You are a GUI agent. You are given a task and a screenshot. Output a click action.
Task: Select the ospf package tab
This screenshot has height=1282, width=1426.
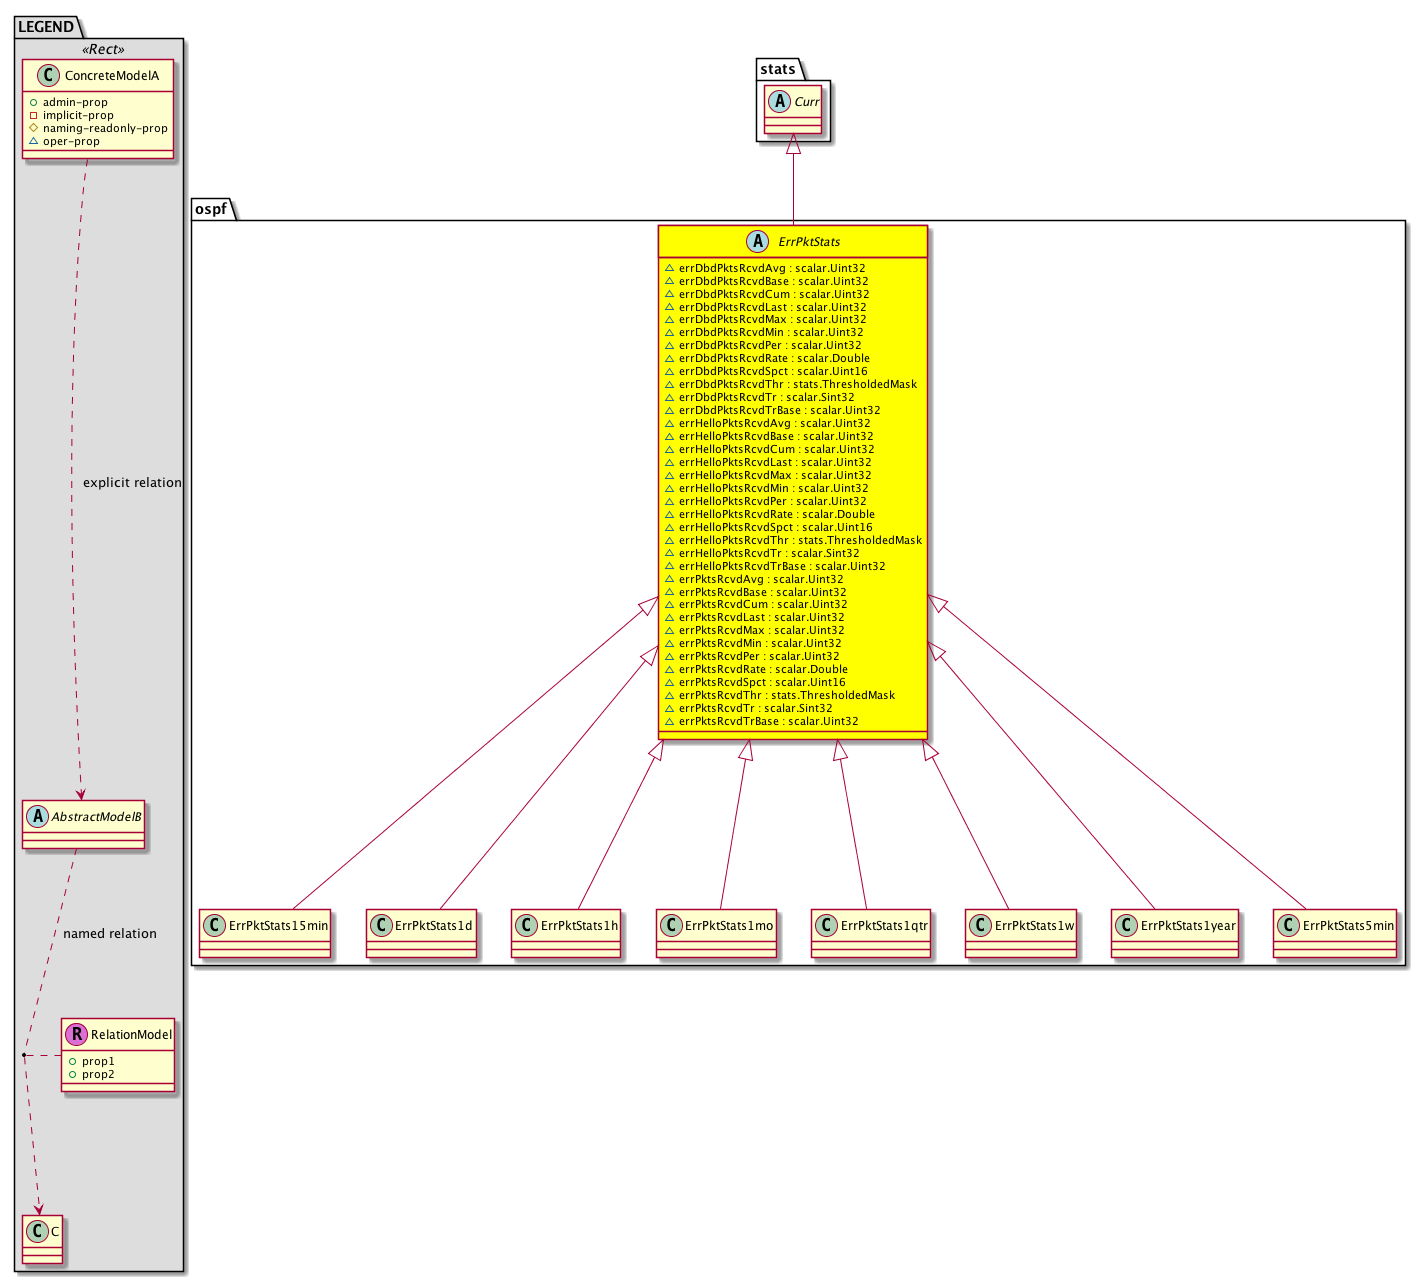[212, 210]
